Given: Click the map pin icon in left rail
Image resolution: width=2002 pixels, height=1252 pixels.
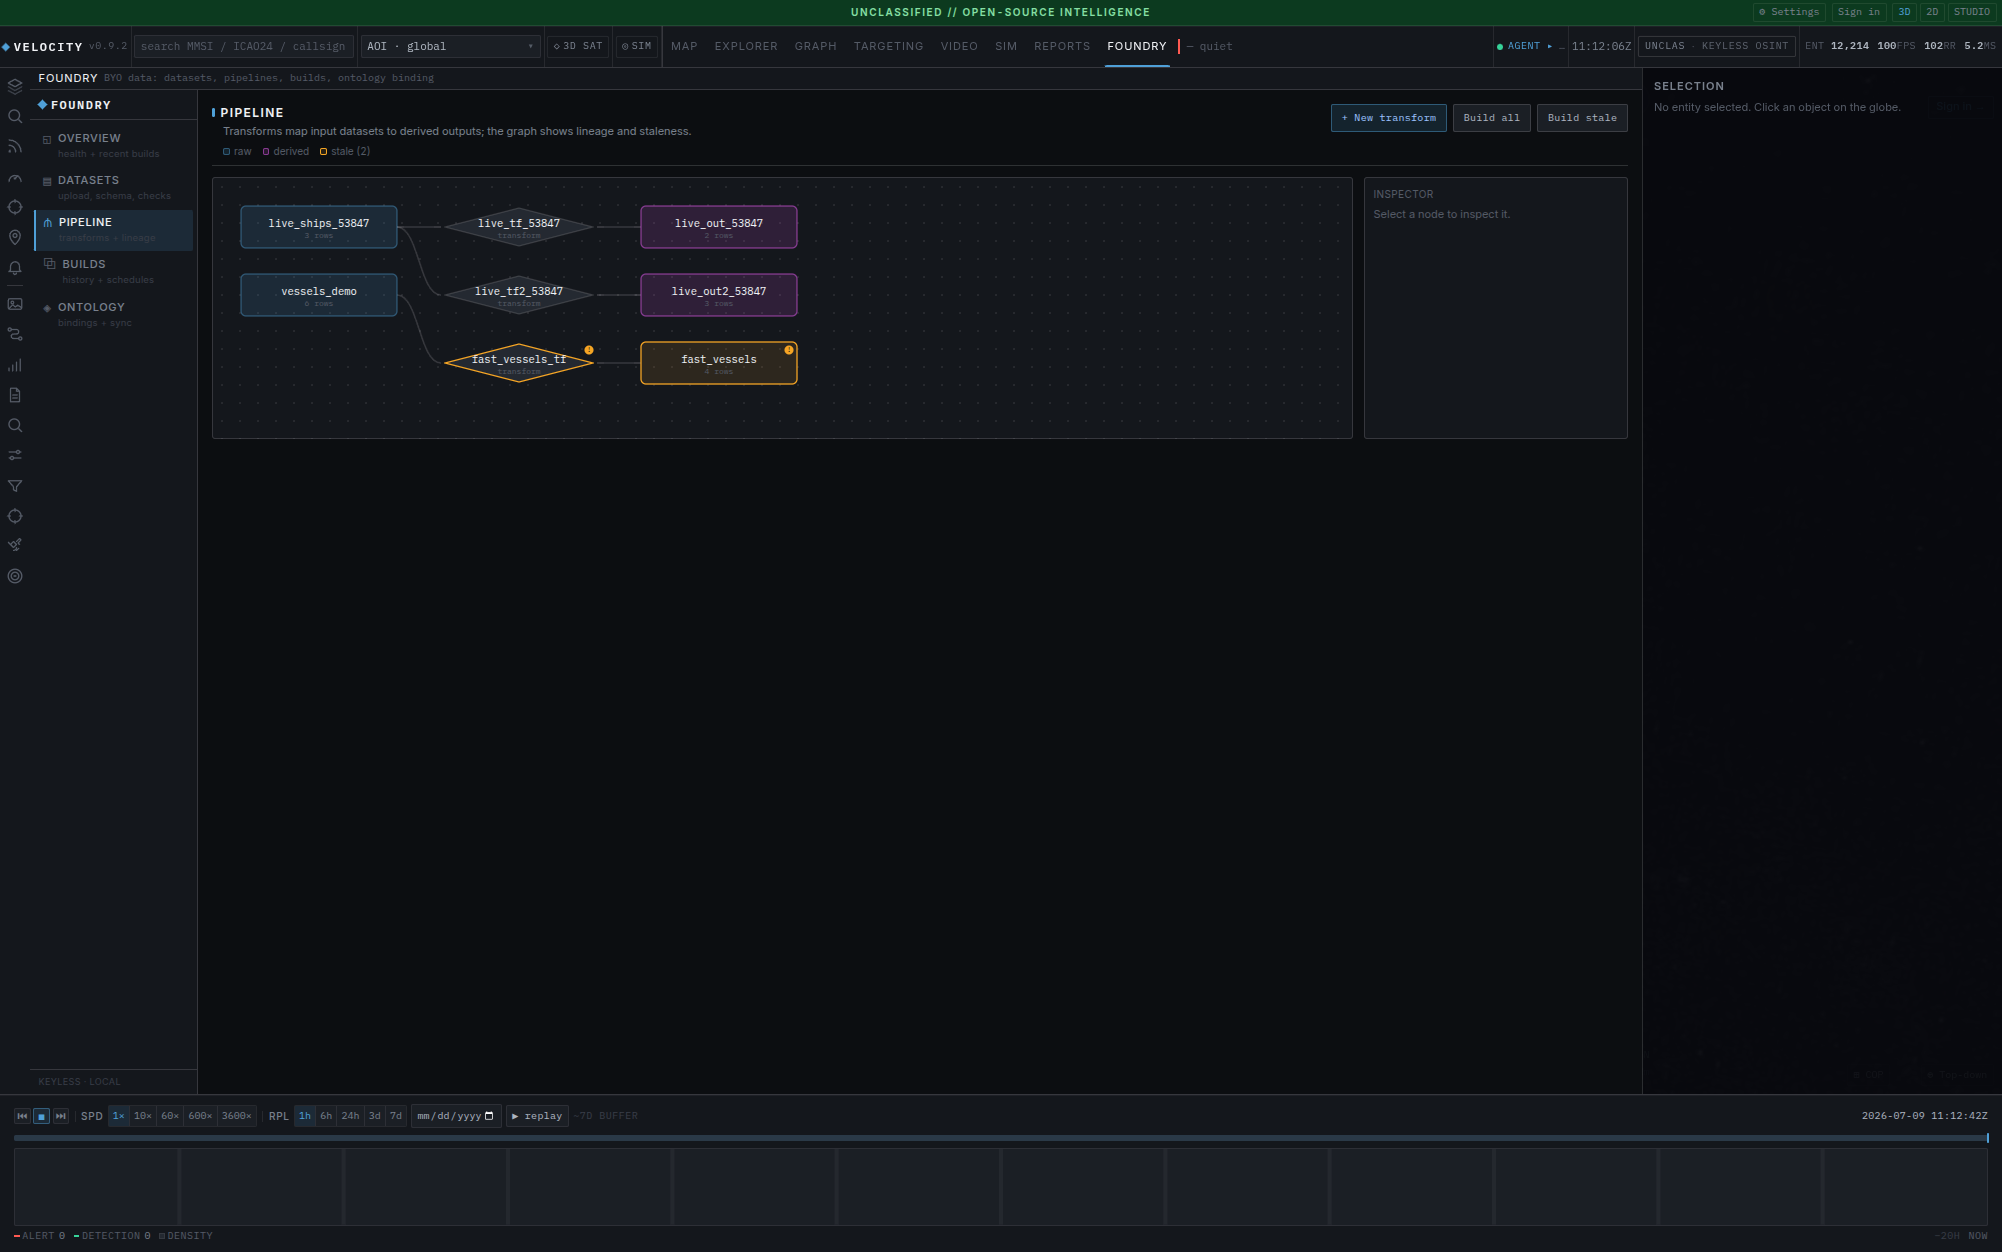Looking at the screenshot, I should coord(15,238).
